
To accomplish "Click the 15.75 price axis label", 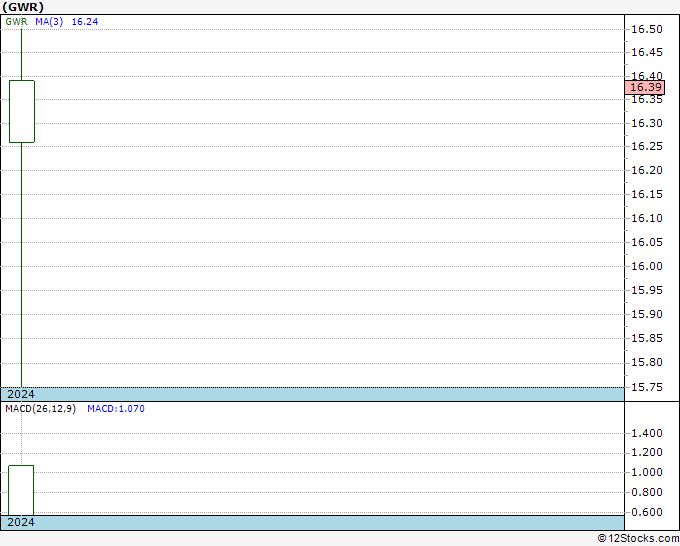I will click(x=647, y=387).
